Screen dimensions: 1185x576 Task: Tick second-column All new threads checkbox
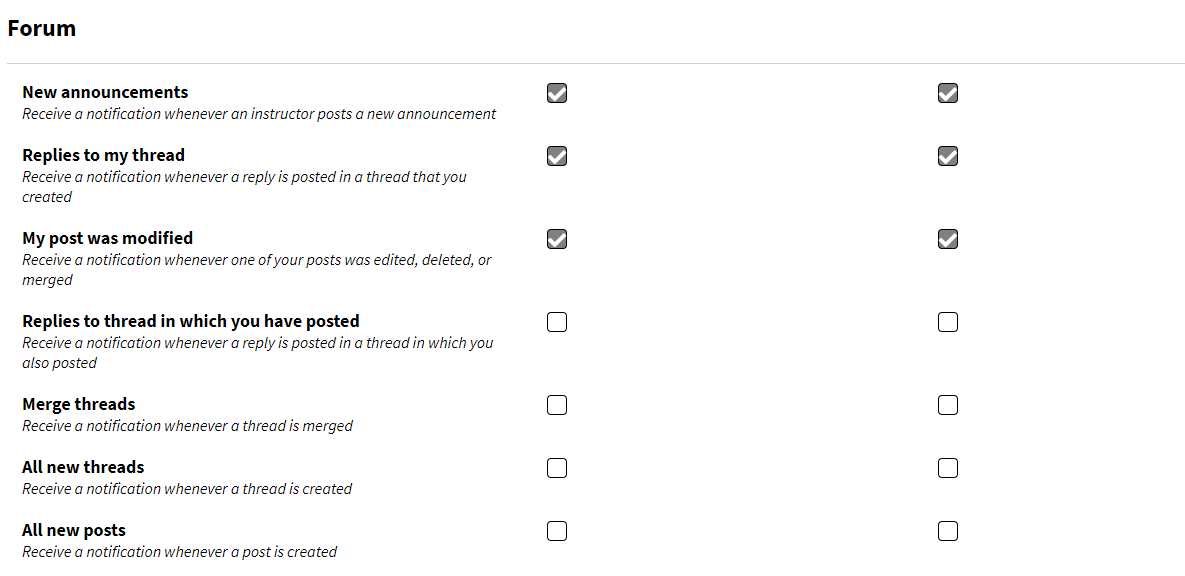(x=948, y=468)
